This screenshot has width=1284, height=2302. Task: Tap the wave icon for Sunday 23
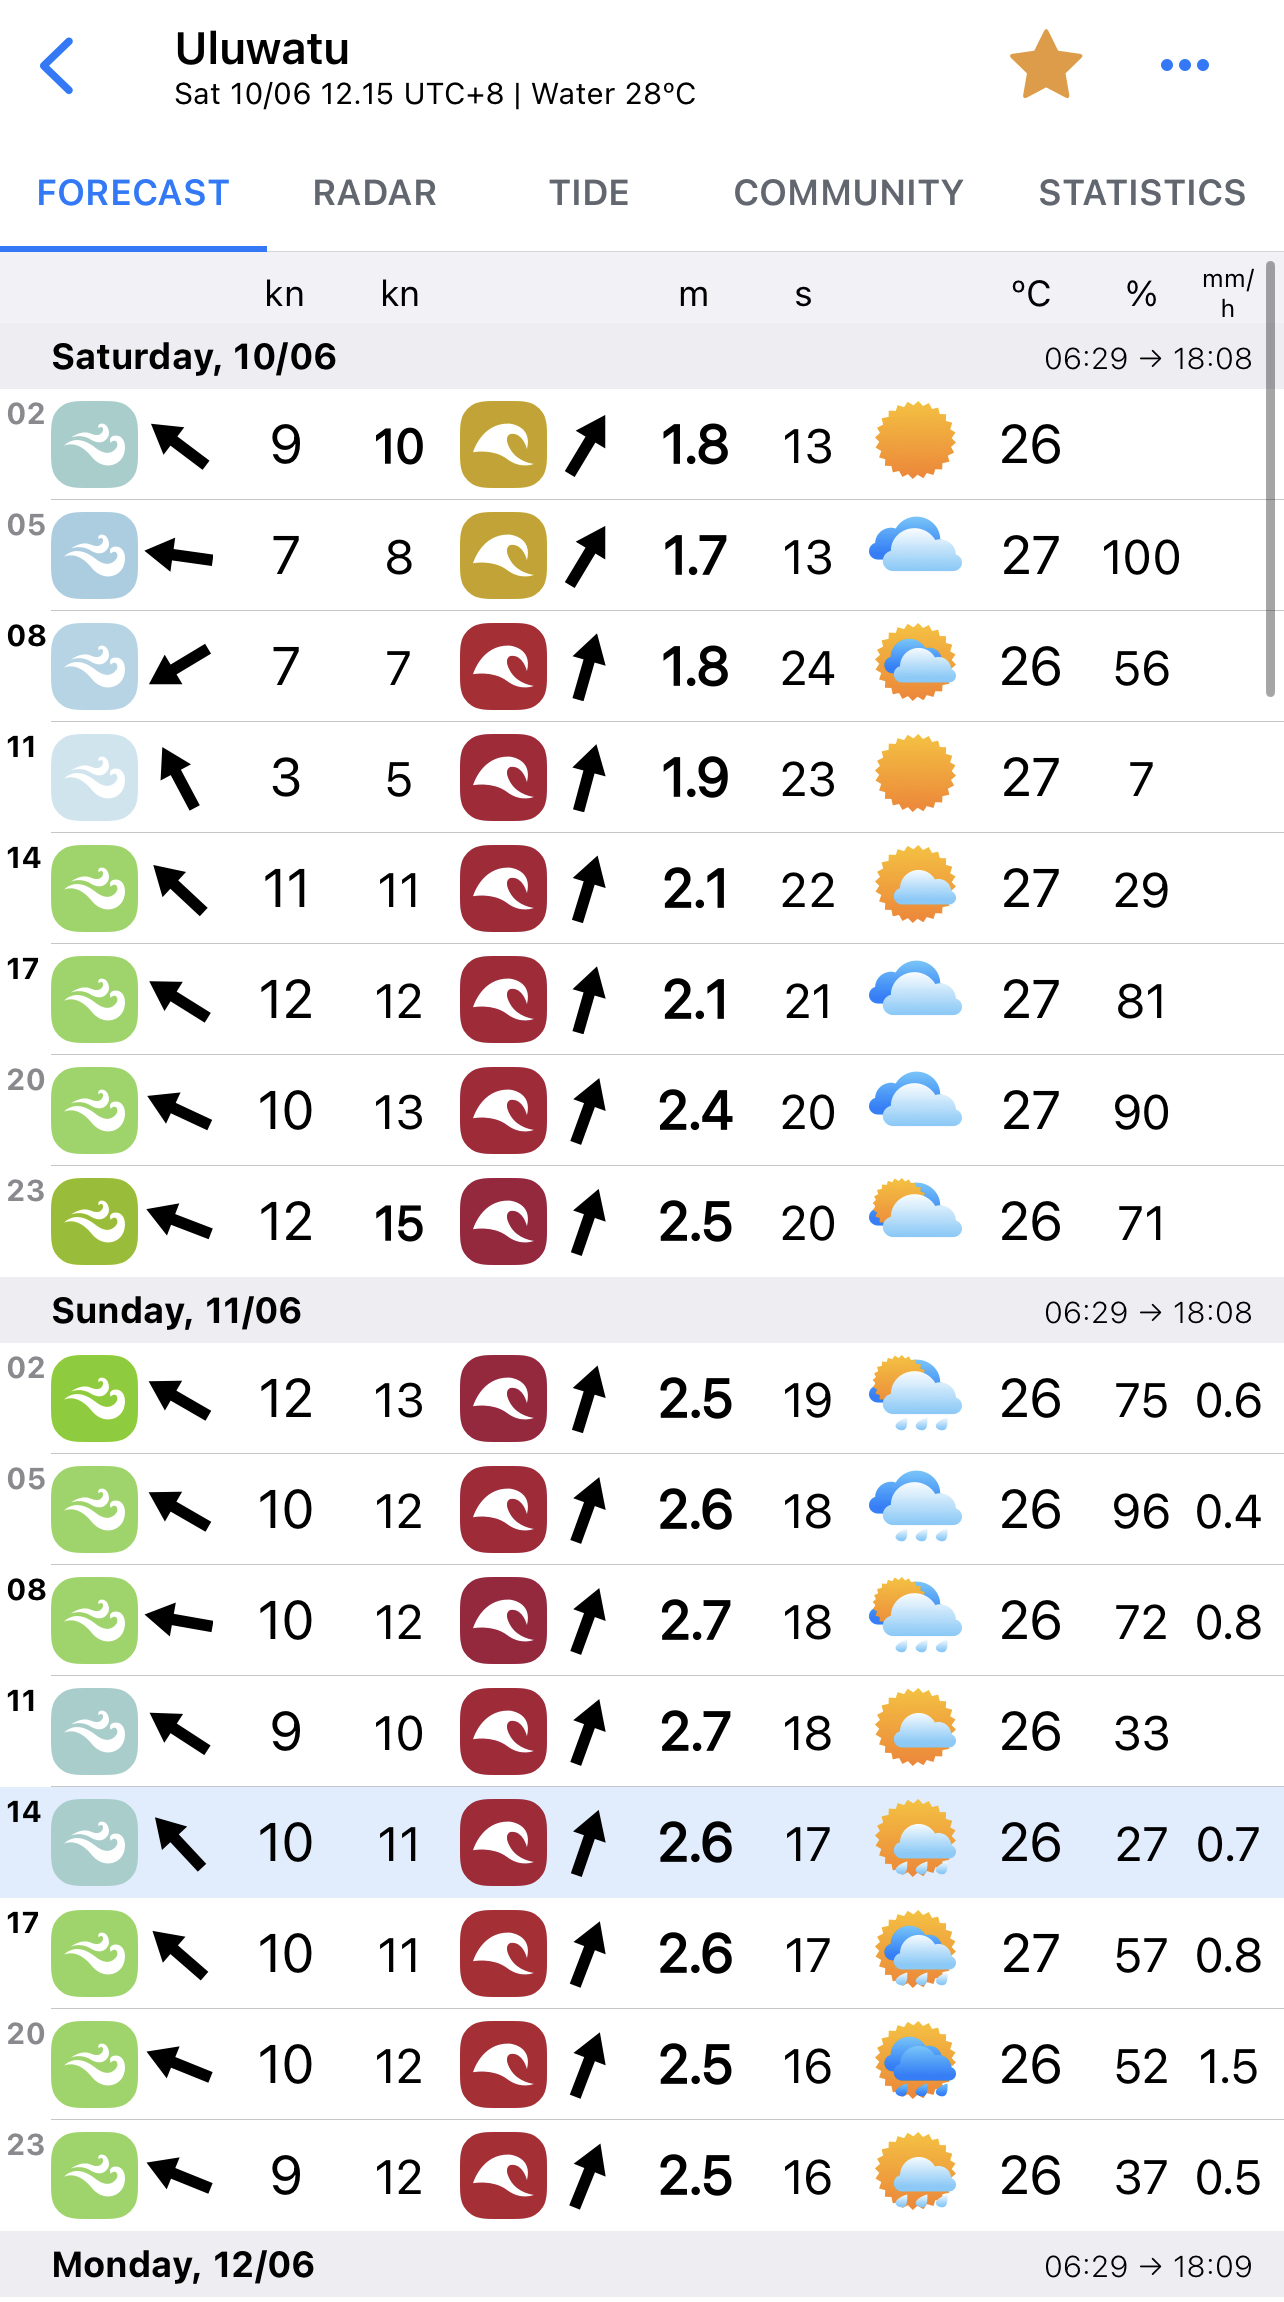tap(503, 2176)
